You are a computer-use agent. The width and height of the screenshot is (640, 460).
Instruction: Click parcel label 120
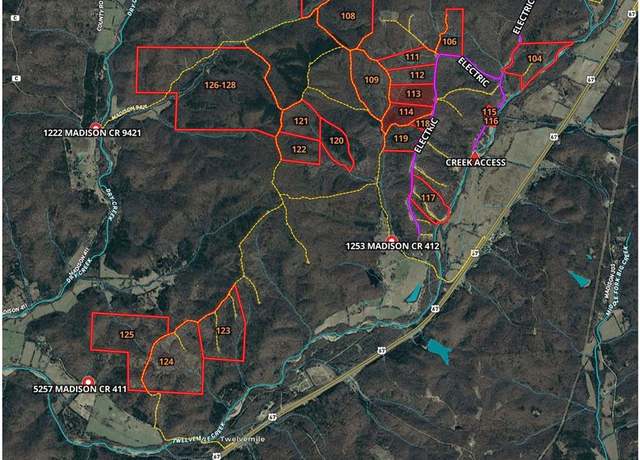336,140
